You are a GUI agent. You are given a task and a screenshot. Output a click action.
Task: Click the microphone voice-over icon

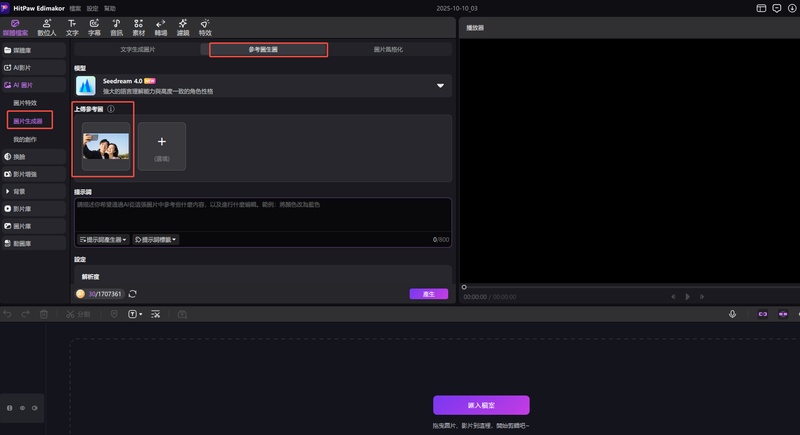coord(732,314)
